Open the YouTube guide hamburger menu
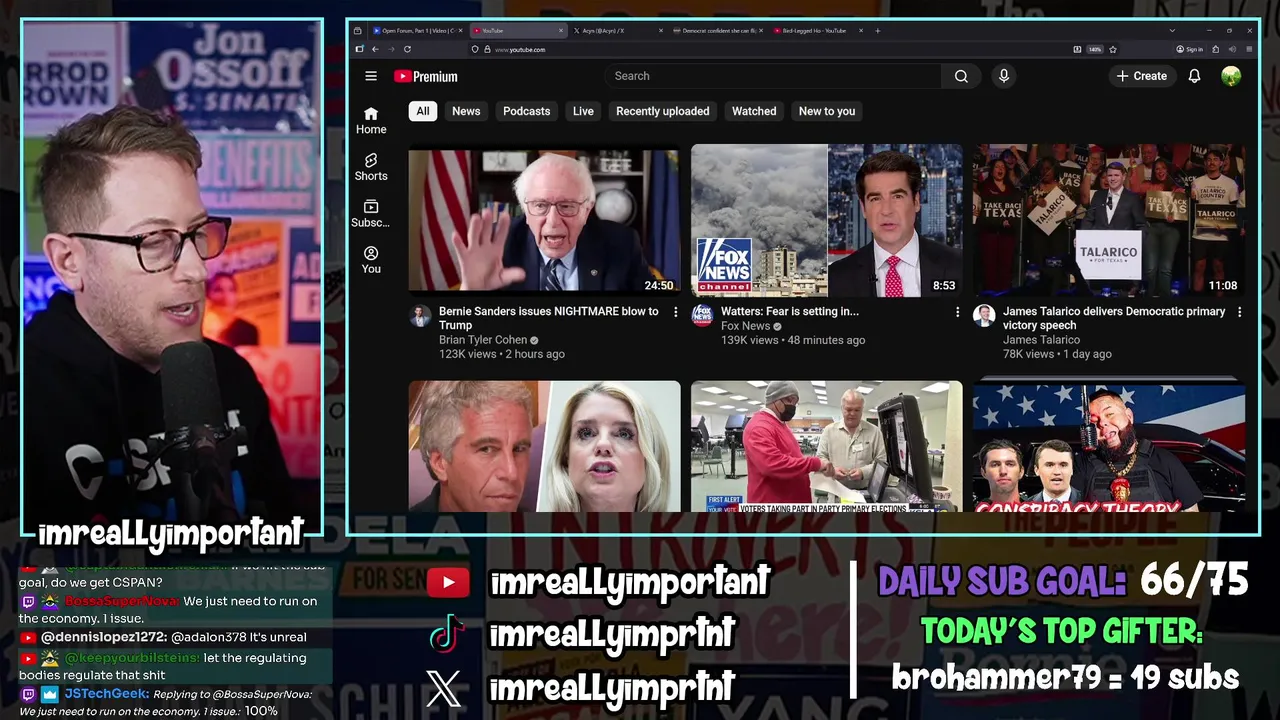The height and width of the screenshot is (720, 1280). point(371,76)
